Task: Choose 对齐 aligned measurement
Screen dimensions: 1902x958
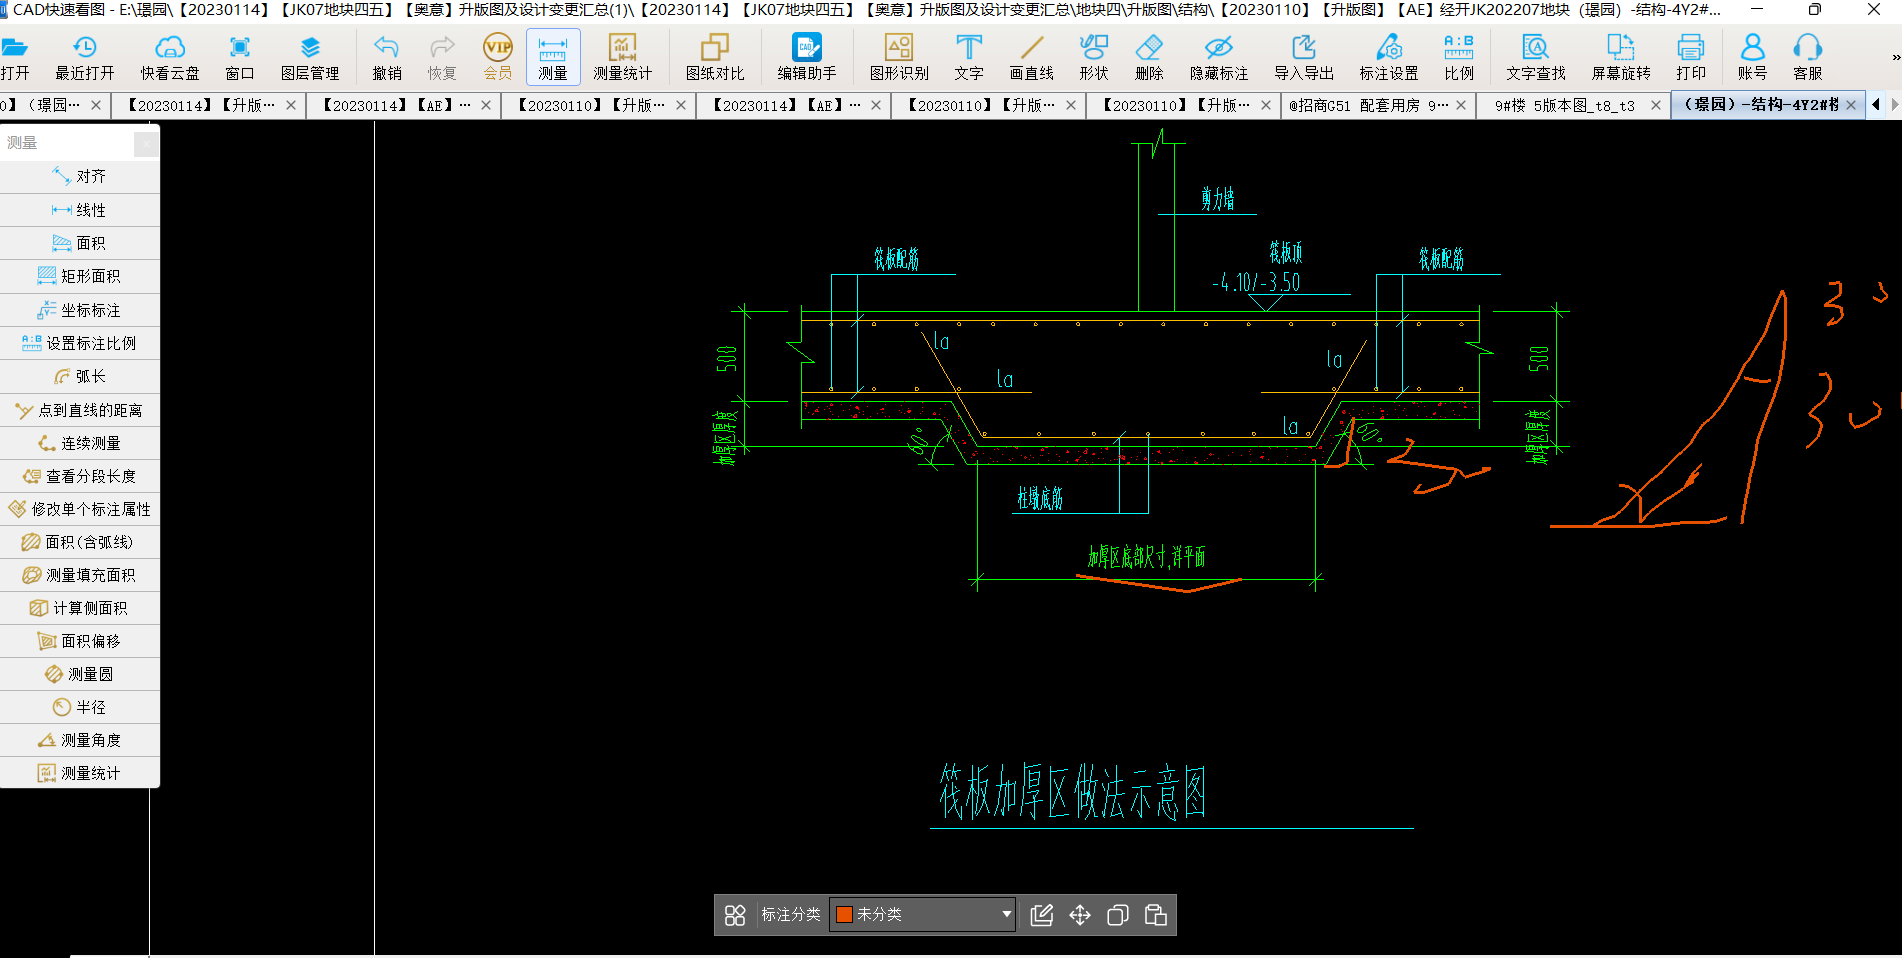Action: (x=80, y=176)
